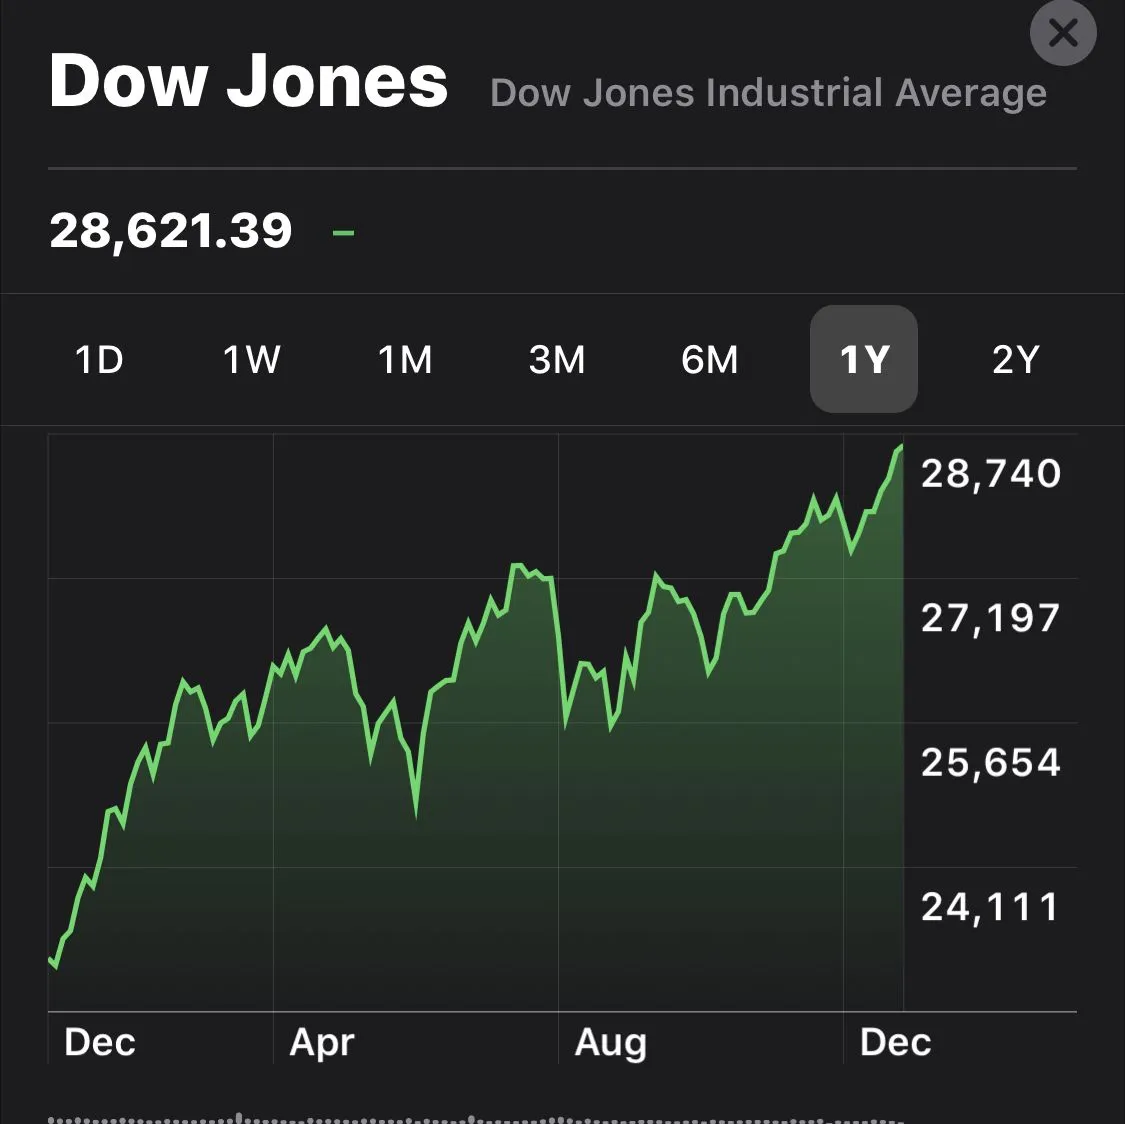The image size is (1125, 1124).
Task: Tap the green dash change indicator
Action: point(343,233)
